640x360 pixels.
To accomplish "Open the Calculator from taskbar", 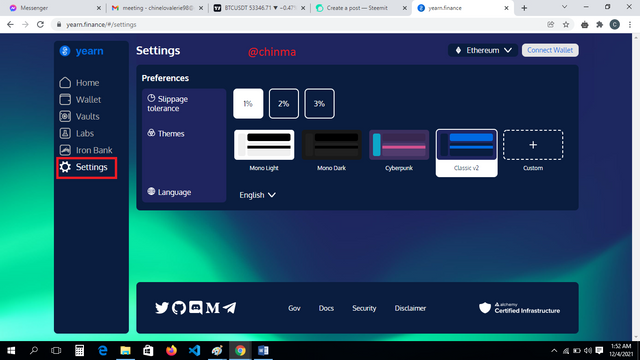I will tap(80, 351).
